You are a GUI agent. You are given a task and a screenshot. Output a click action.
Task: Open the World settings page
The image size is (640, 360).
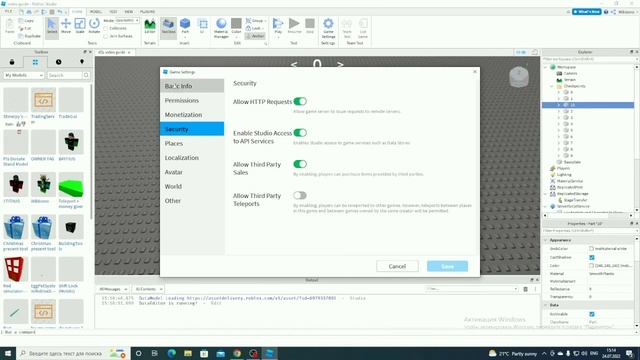click(x=192, y=186)
